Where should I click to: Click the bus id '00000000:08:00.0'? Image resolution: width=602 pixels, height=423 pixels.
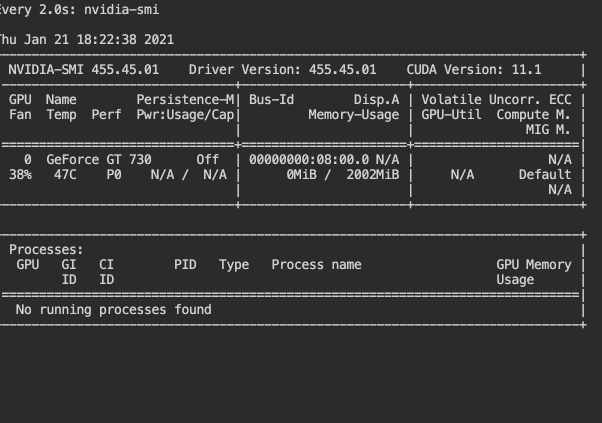309,160
